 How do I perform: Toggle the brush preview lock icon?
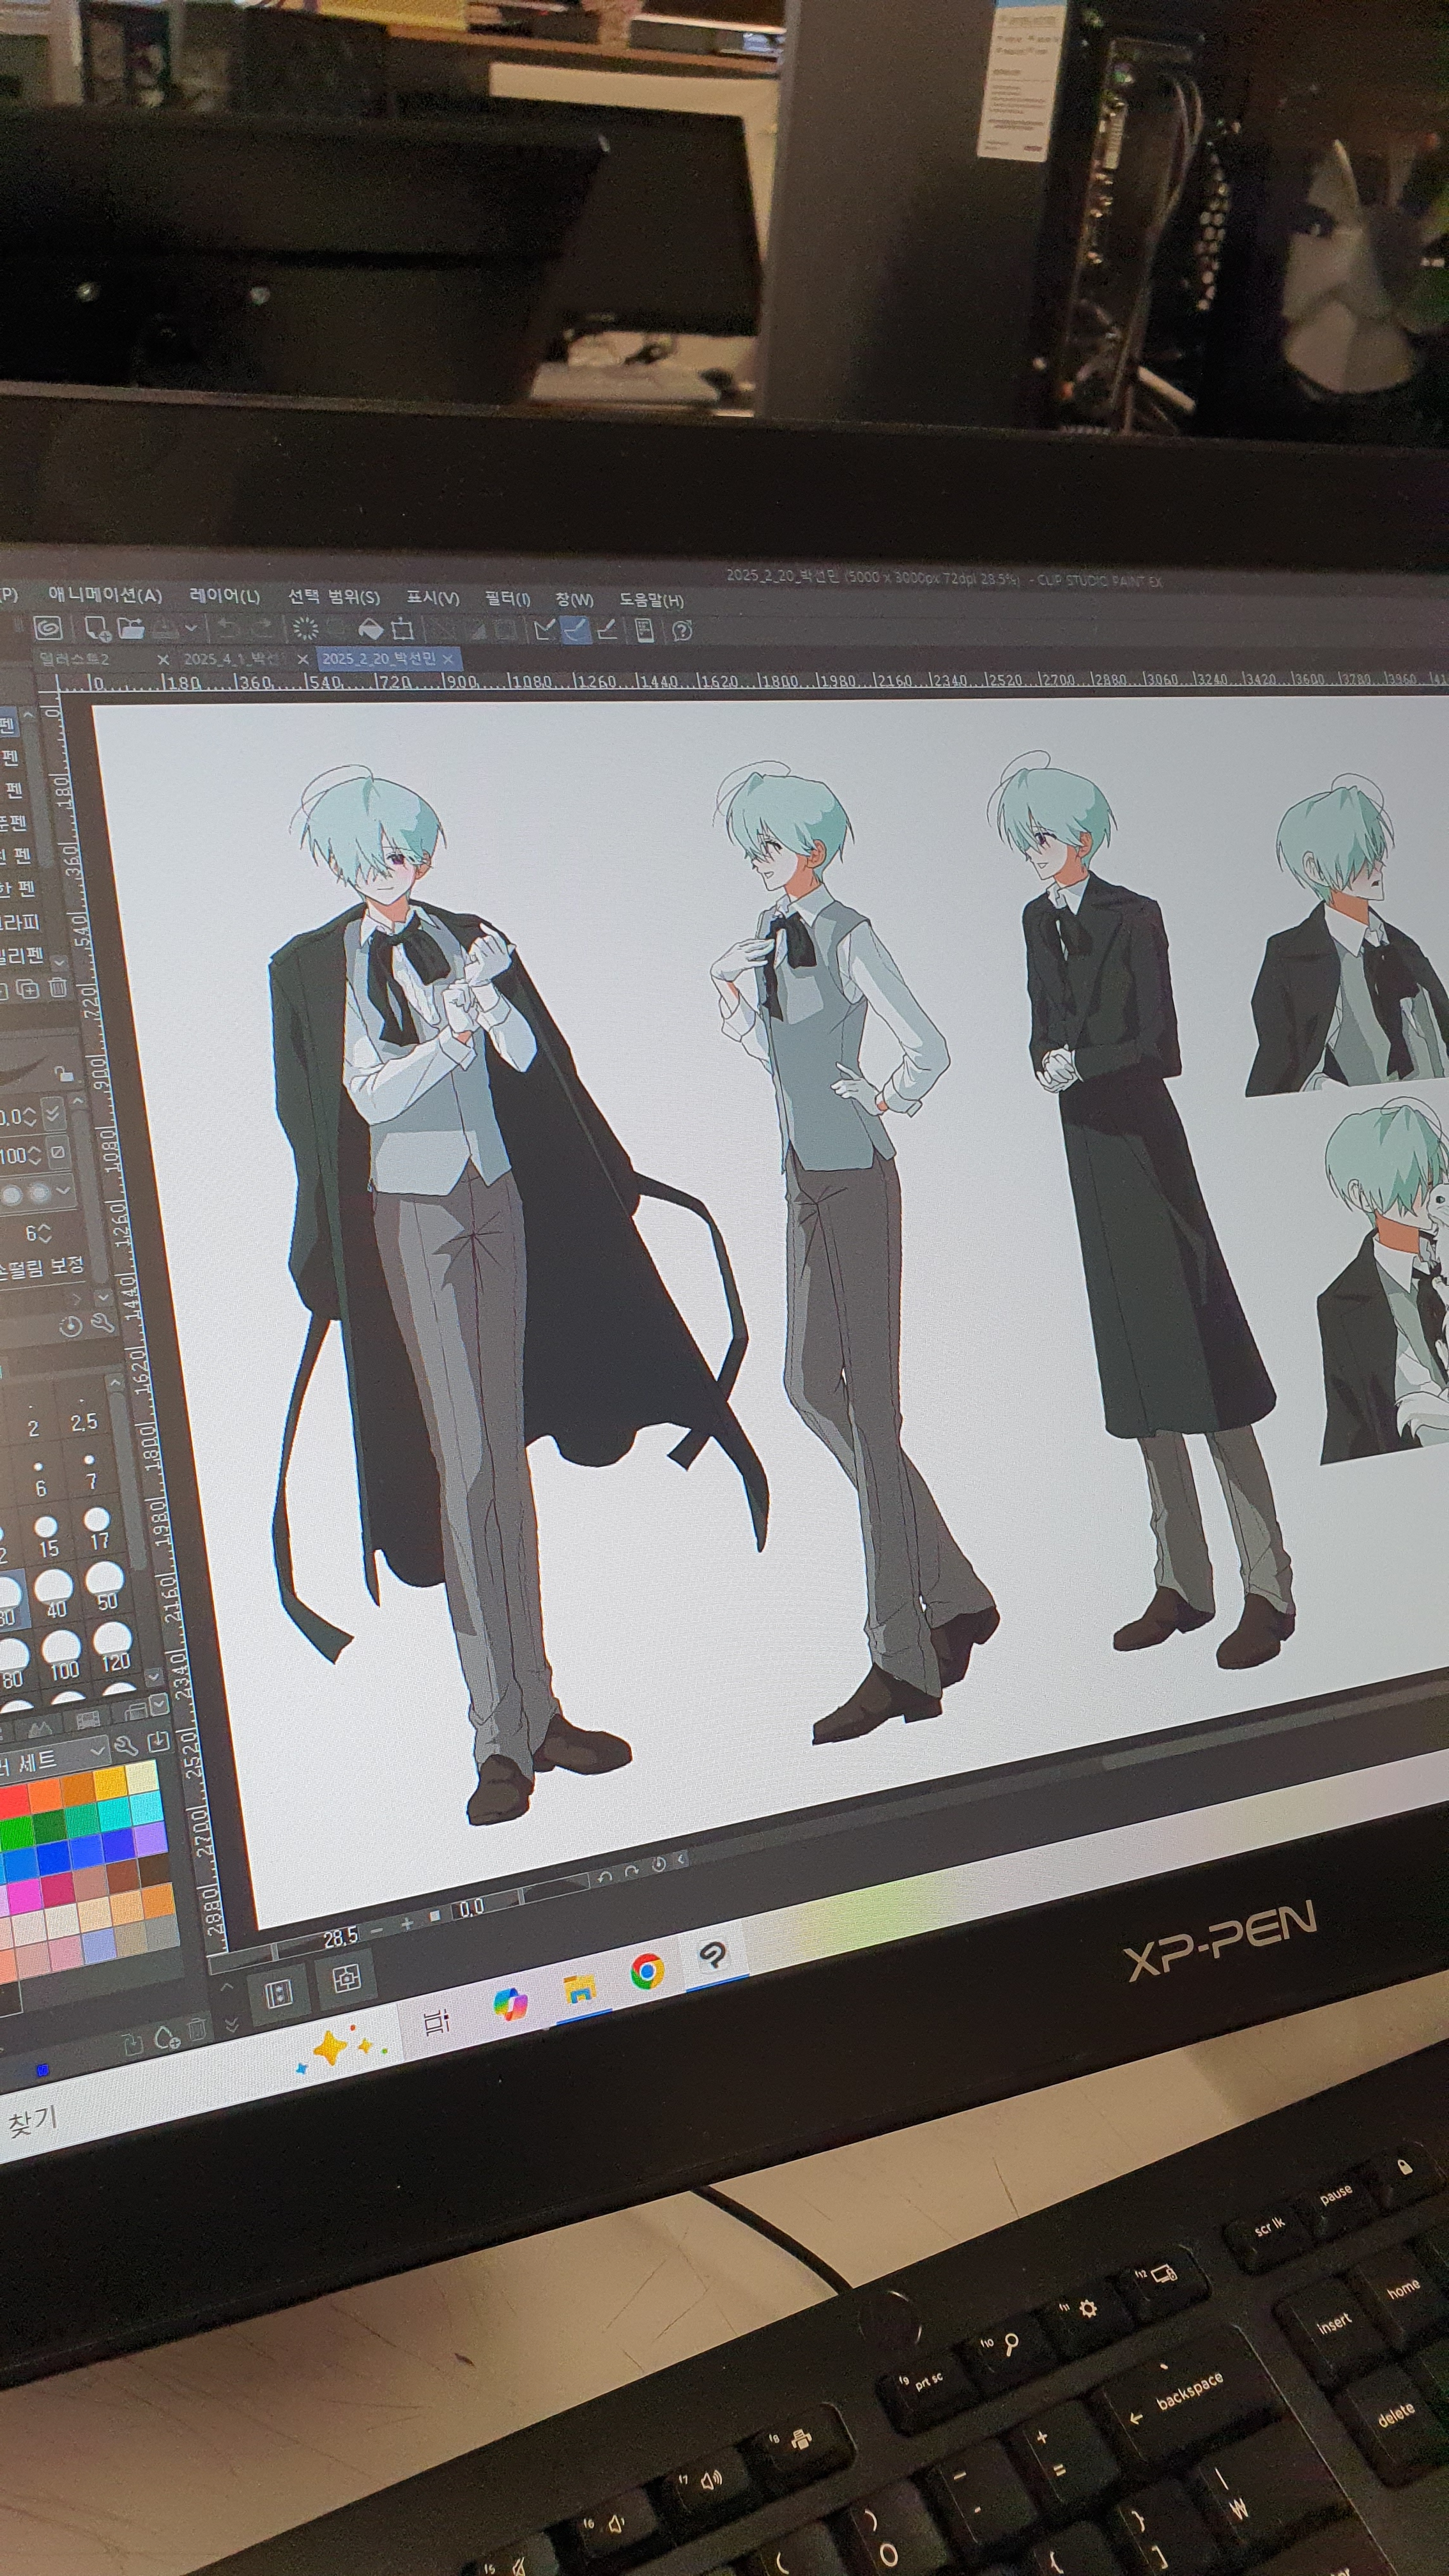[63, 1074]
